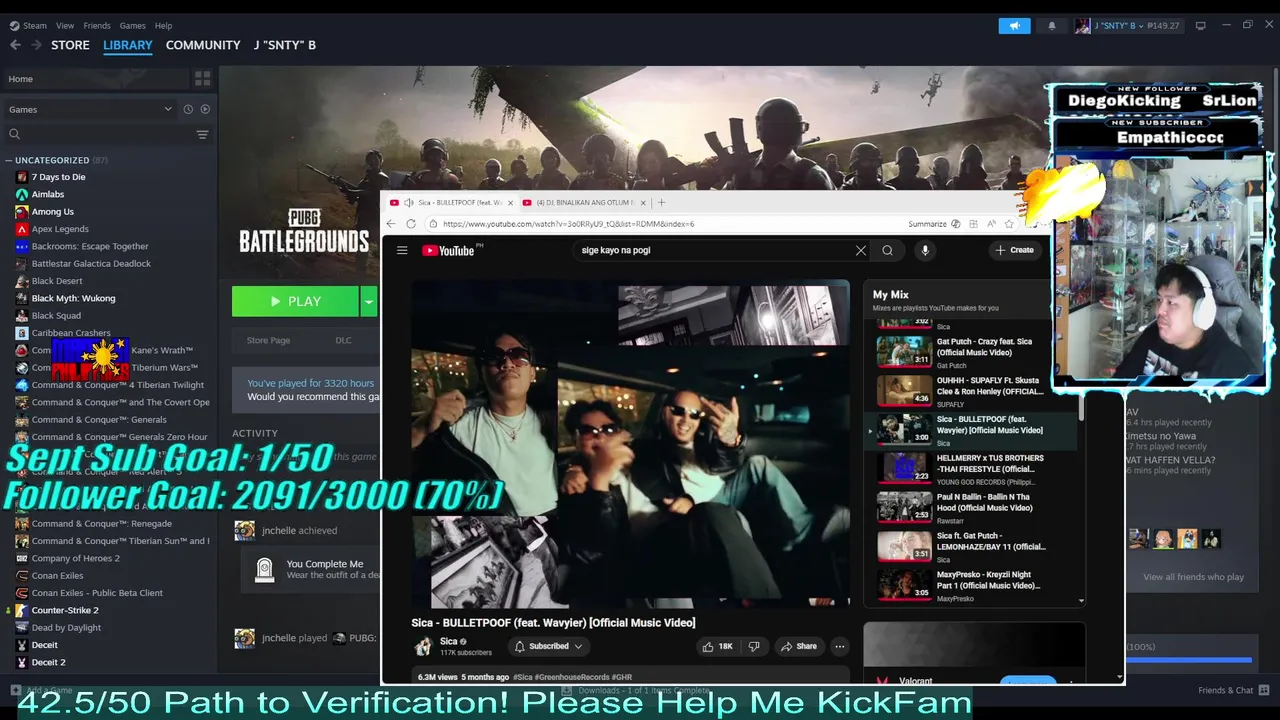
Task: Add page to browser favorites star
Action: tap(1009, 224)
